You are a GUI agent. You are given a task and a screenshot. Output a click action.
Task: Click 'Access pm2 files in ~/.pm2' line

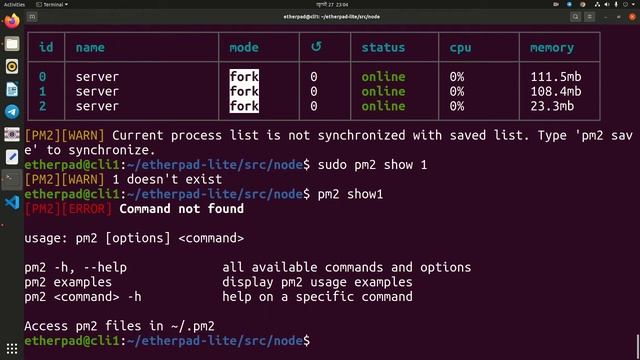coord(119,326)
